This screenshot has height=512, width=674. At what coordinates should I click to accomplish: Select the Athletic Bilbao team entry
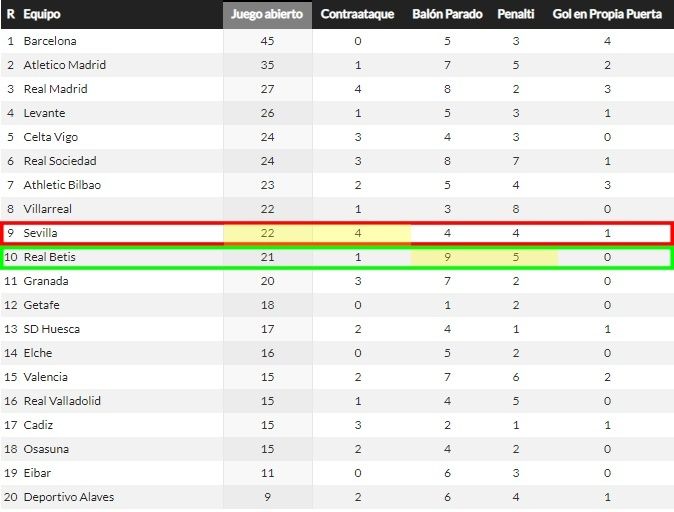pyautogui.click(x=62, y=185)
